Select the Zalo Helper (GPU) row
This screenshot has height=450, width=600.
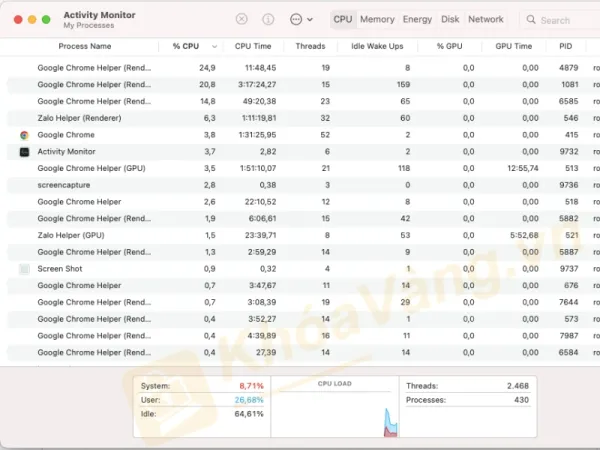[x=303, y=236]
